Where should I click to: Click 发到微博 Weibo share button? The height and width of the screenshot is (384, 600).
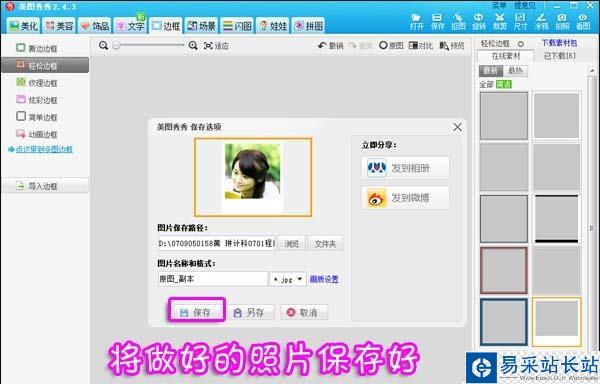click(x=405, y=198)
